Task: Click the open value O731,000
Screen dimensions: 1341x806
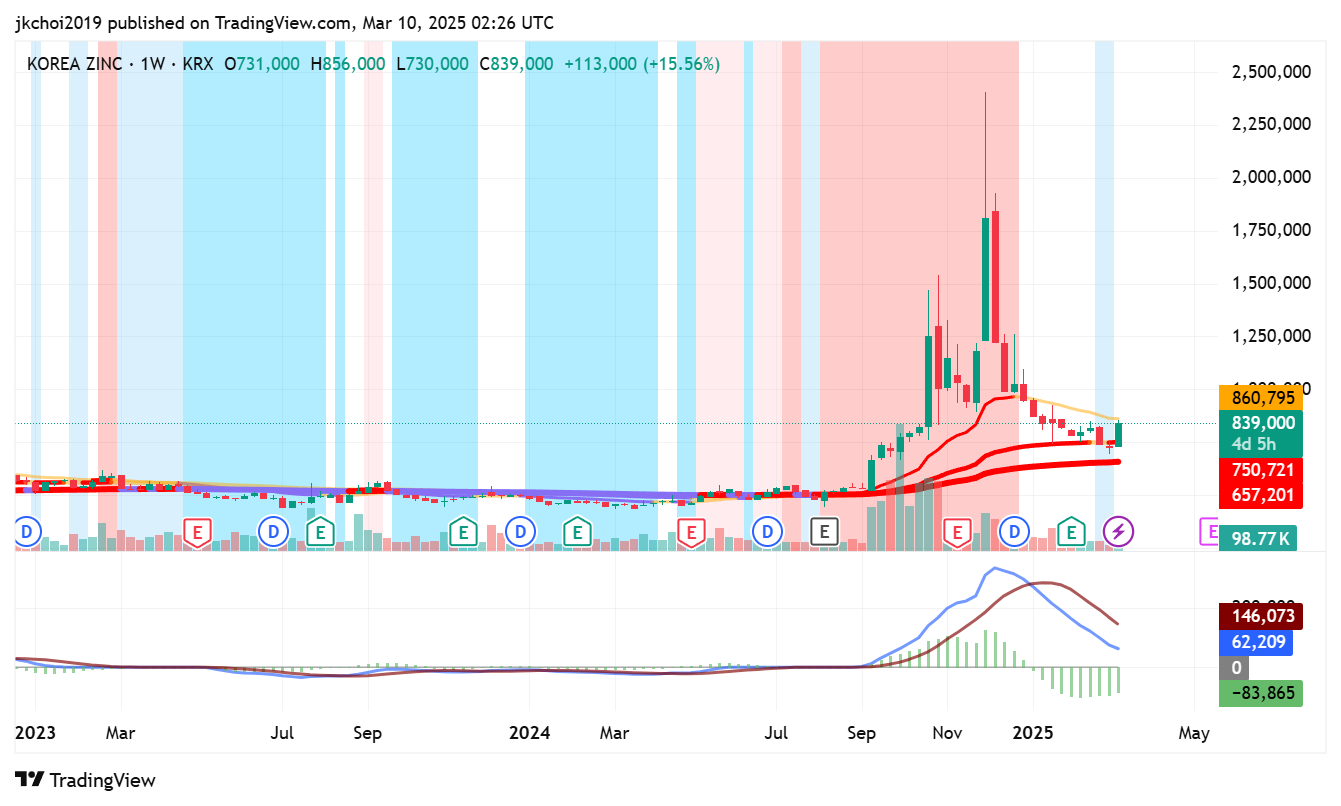Action: (x=261, y=63)
